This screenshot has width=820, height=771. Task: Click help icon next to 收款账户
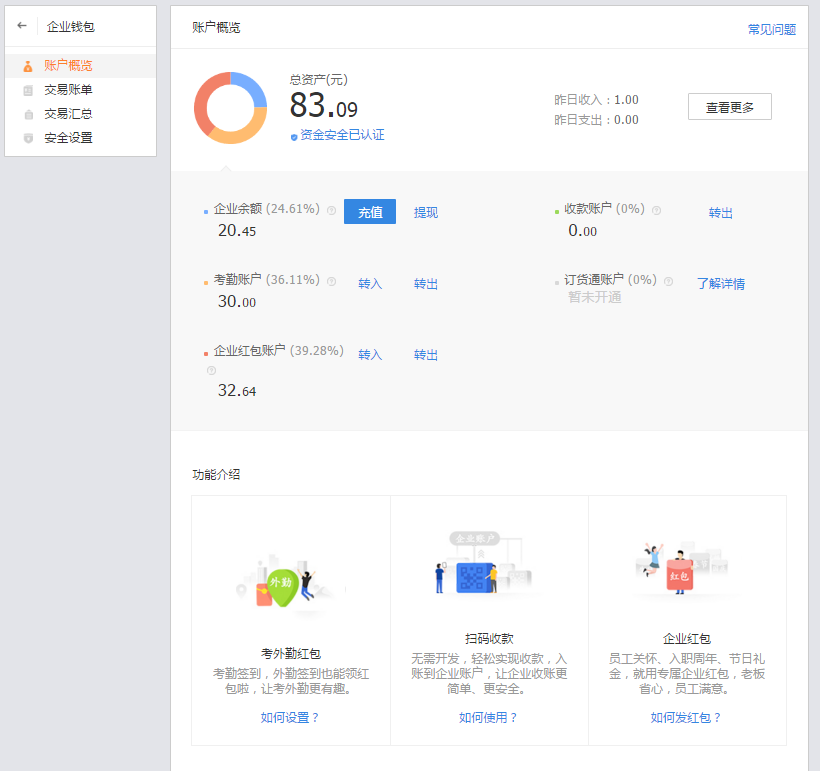[656, 210]
